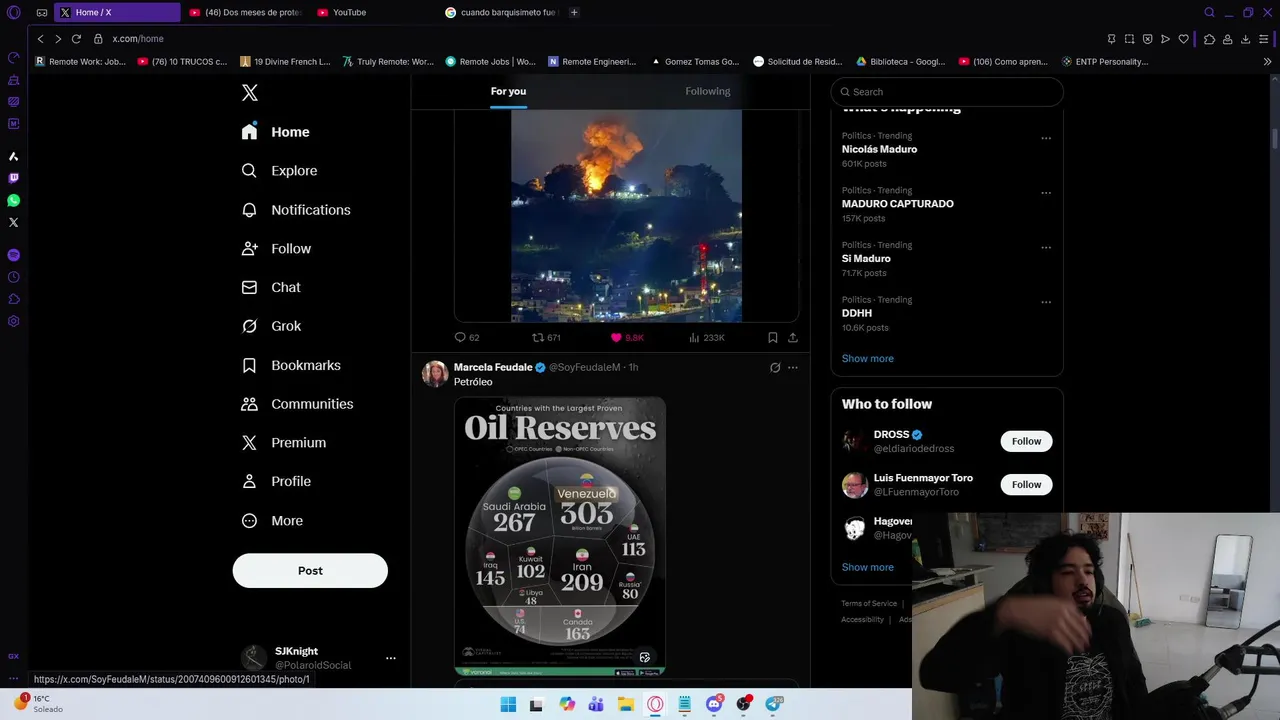Show more Who to follow suggestions
Screen dimensions: 1280x720
pos(868,567)
